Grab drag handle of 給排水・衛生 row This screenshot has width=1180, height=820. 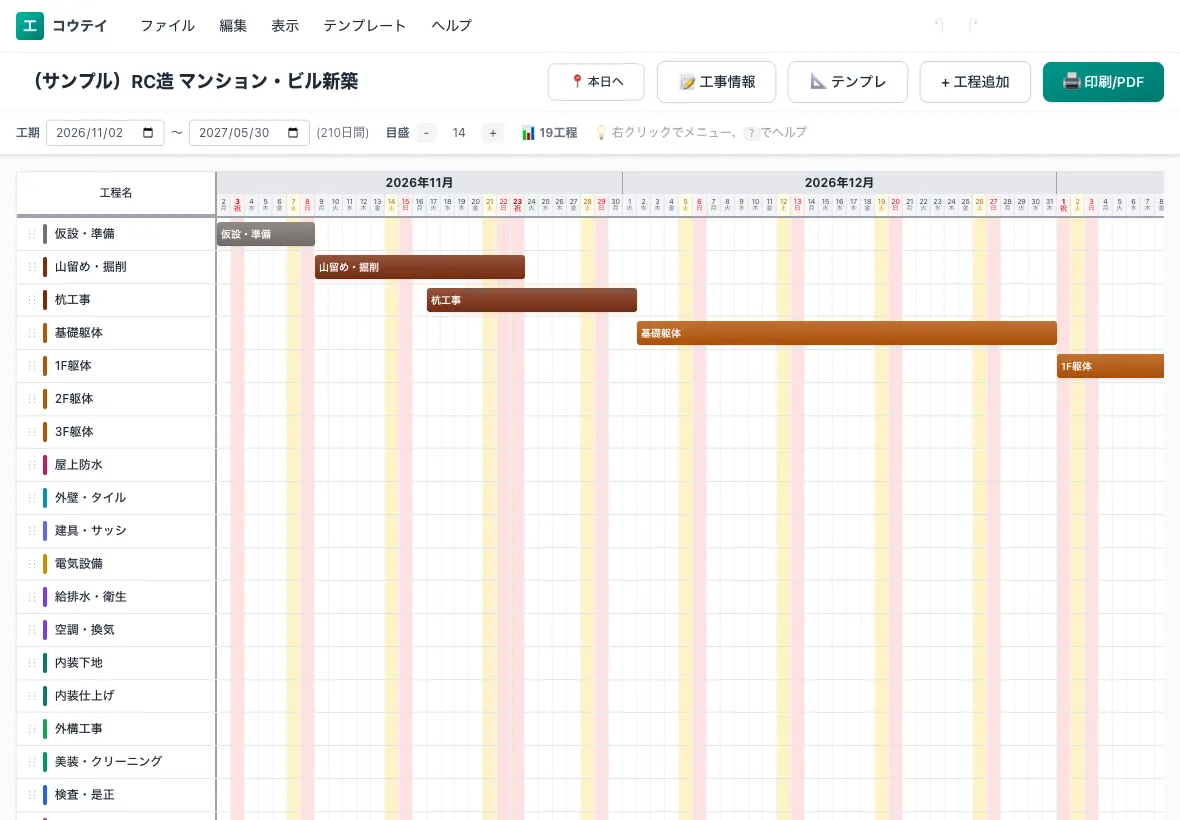[32, 597]
